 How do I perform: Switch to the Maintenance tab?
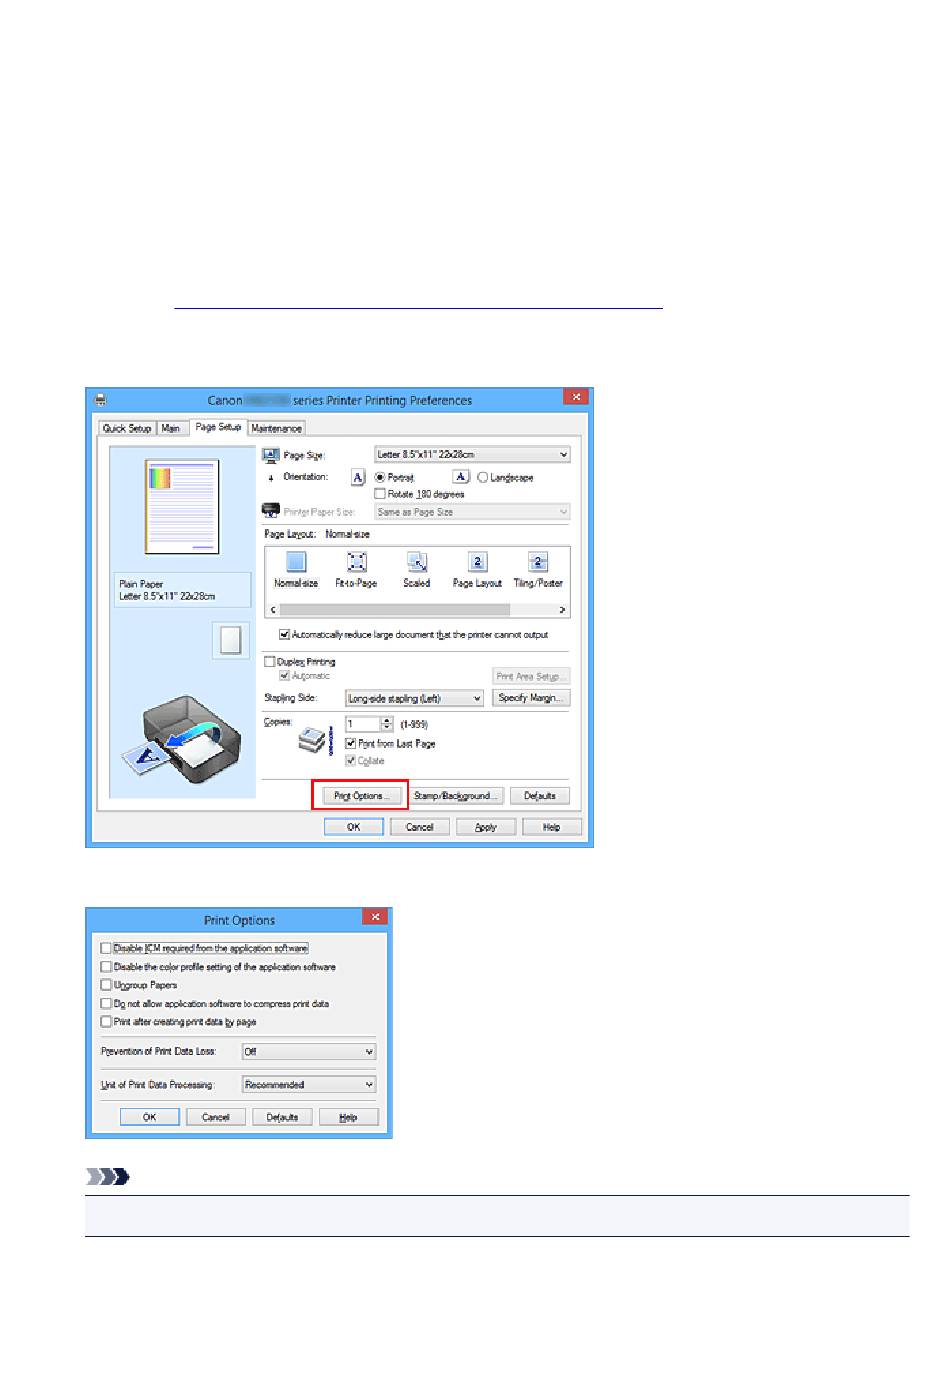tap(277, 428)
